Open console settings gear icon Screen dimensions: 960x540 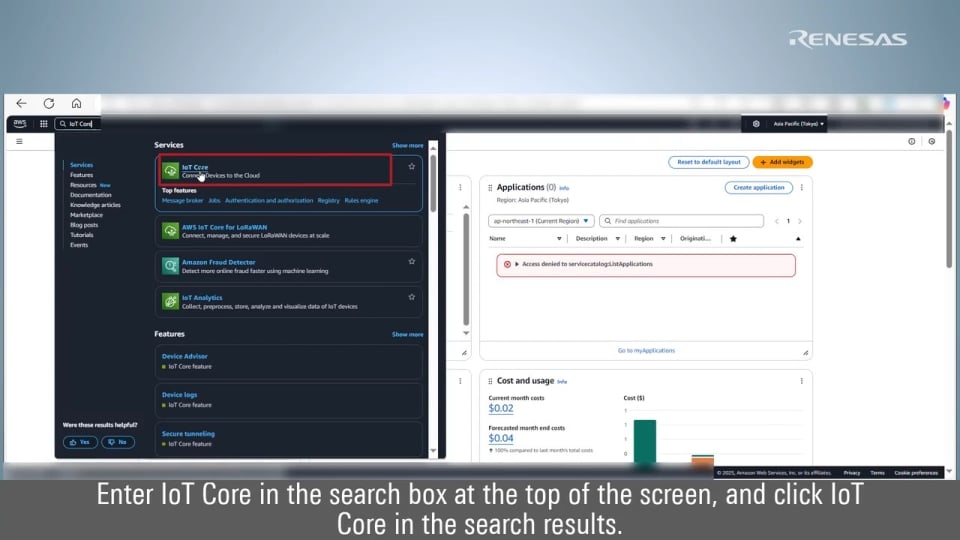pos(756,124)
